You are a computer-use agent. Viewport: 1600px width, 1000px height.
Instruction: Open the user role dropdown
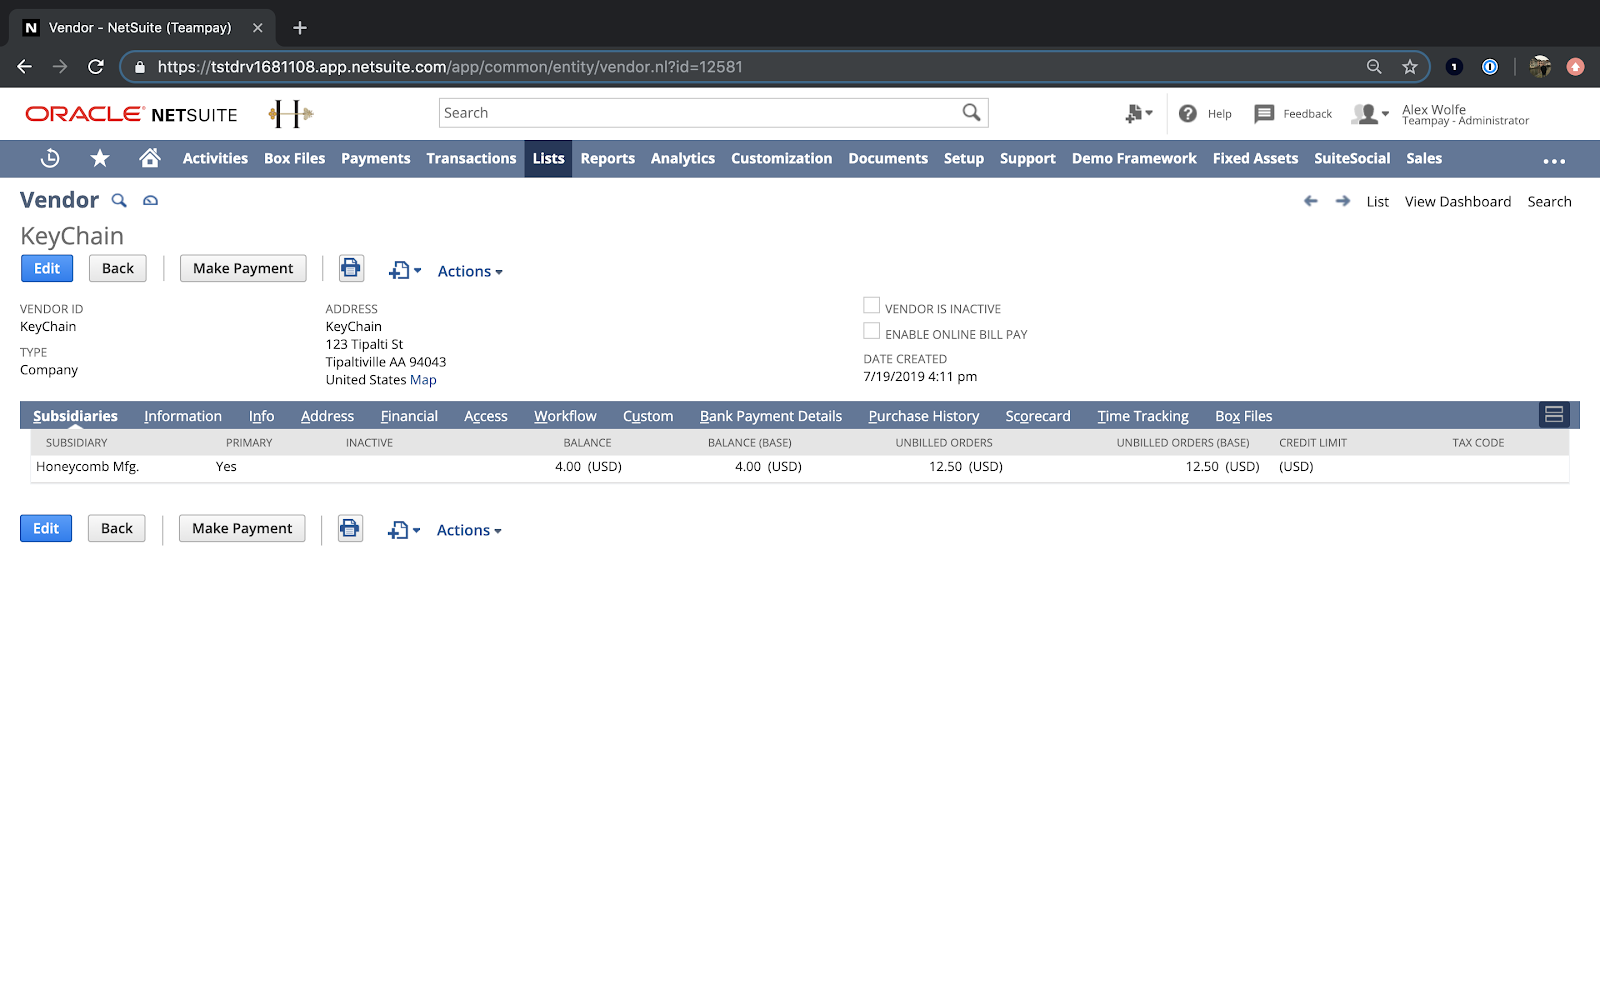(x=1370, y=114)
